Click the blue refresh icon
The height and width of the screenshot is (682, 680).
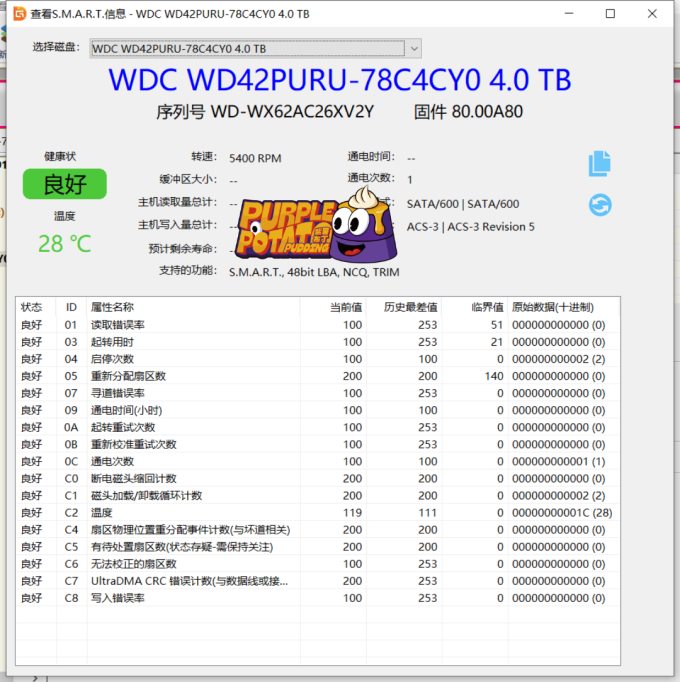pyautogui.click(x=600, y=205)
